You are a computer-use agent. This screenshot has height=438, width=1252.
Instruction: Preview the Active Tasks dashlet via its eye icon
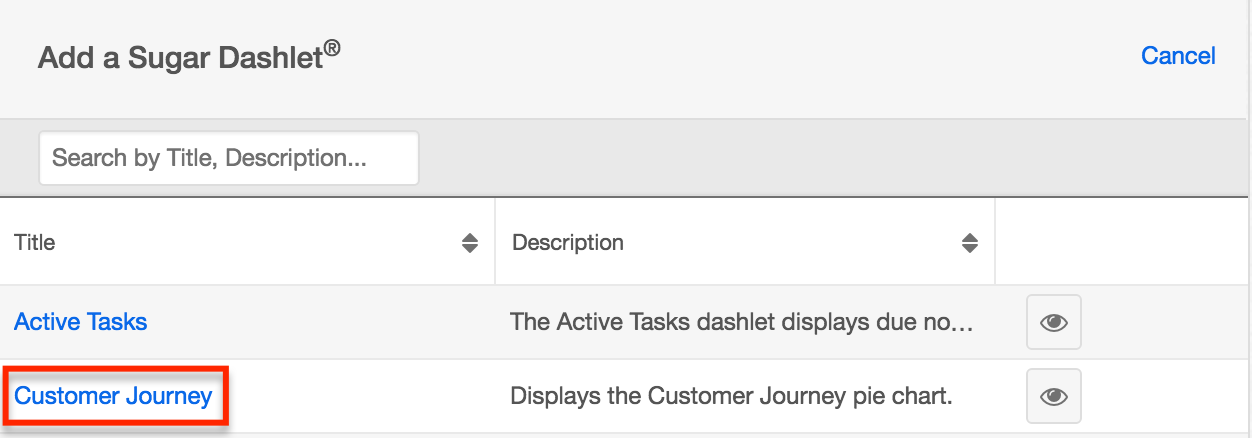click(x=1053, y=322)
